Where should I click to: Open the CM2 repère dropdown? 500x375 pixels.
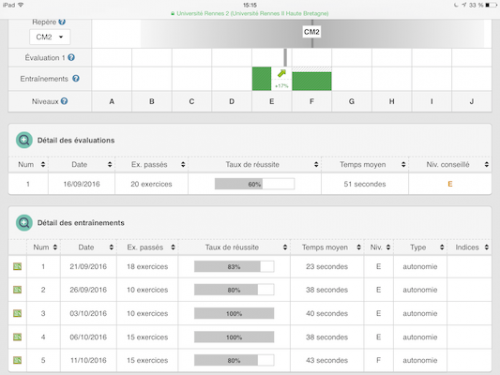click(x=50, y=37)
